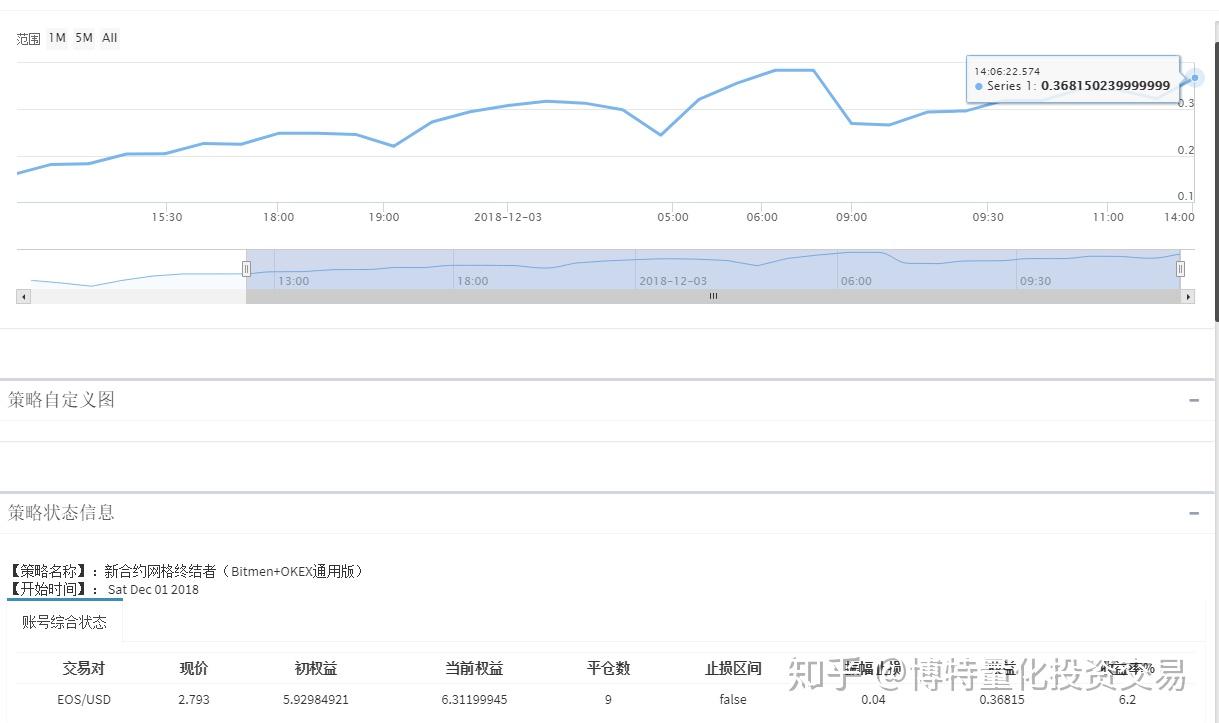Image resolution: width=1219 pixels, height=723 pixels.
Task: Select the 5M range button
Action: click(83, 38)
